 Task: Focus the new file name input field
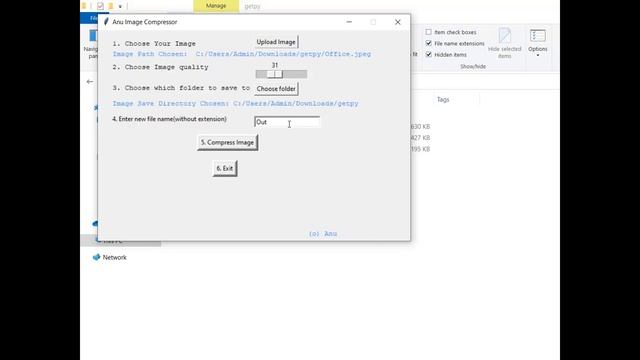tap(287, 122)
